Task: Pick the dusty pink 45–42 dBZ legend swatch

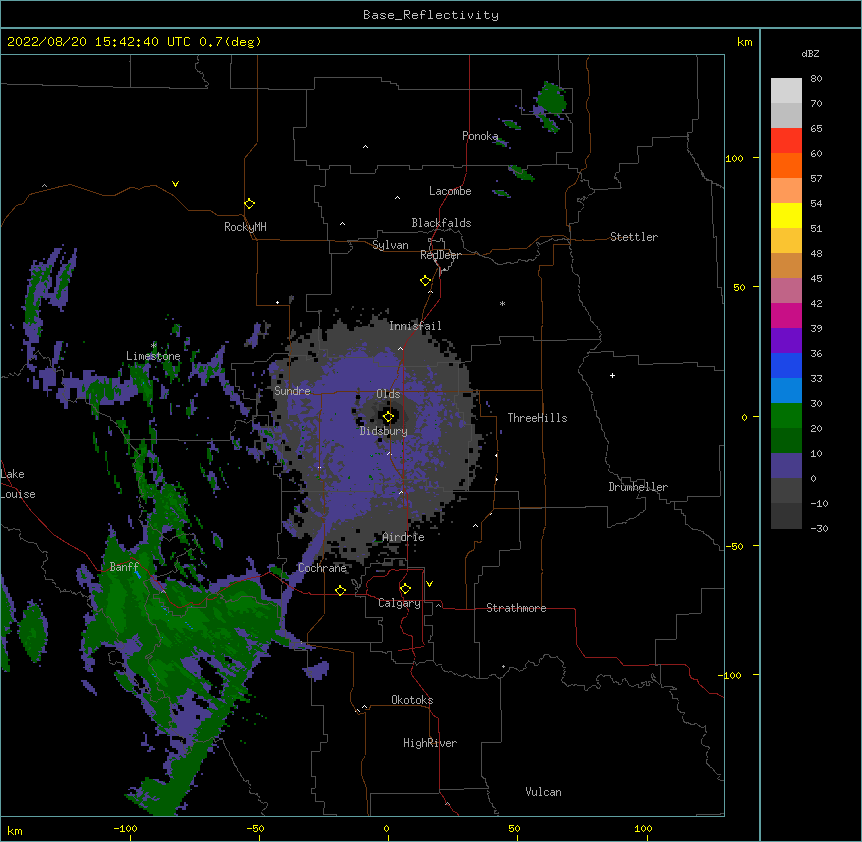Action: coord(786,291)
